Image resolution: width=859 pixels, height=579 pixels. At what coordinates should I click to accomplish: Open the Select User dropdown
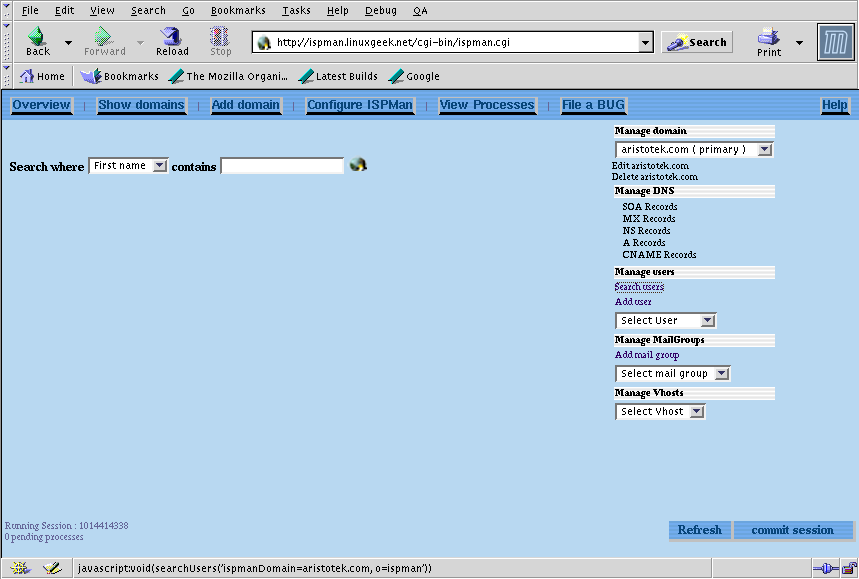[x=666, y=320]
